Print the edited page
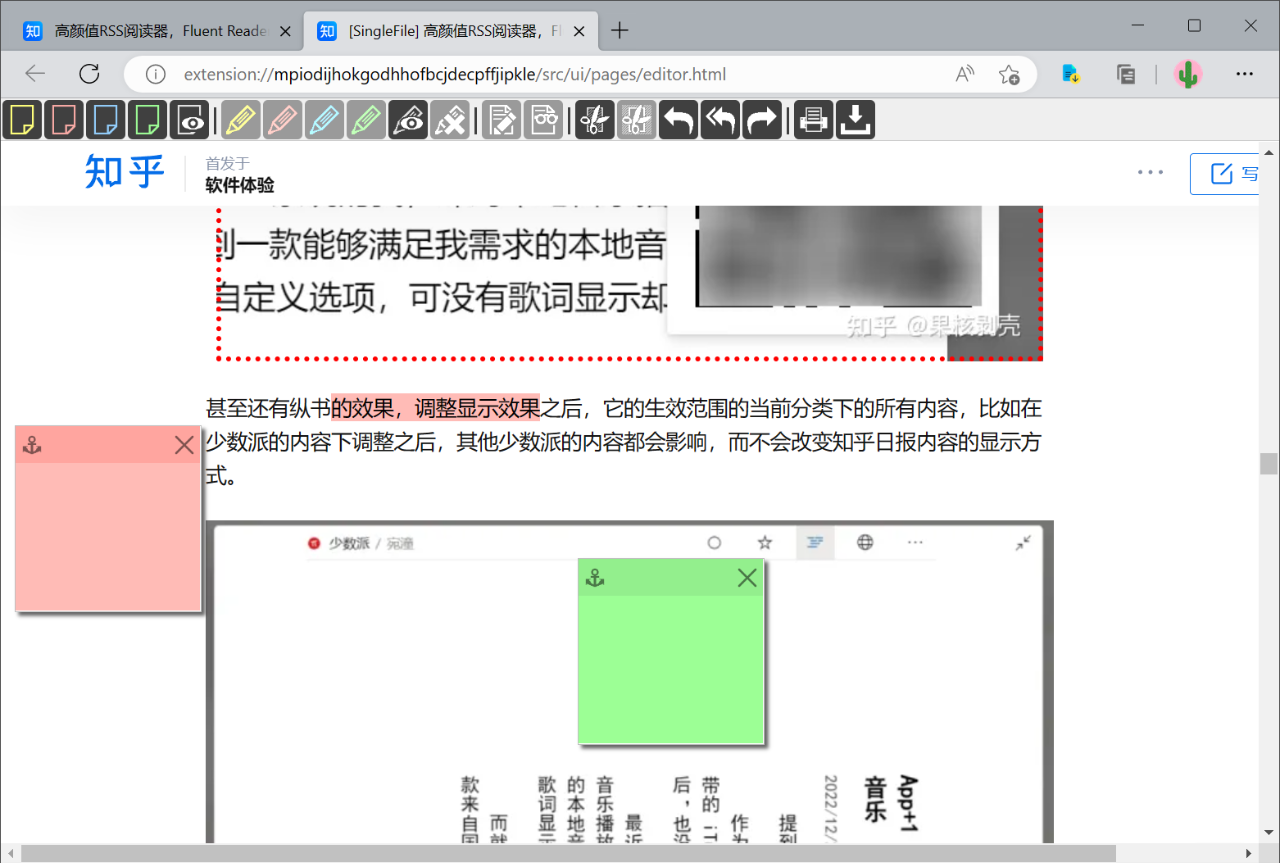 click(814, 120)
